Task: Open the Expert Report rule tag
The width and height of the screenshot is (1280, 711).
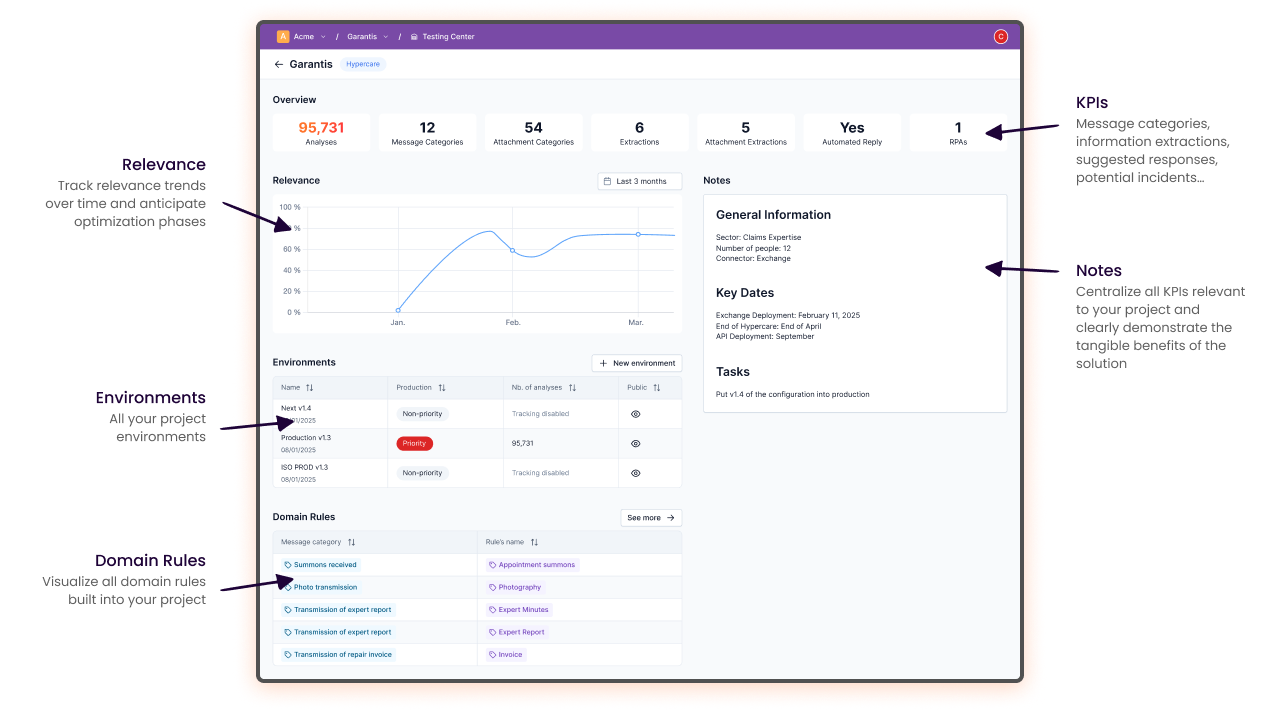Action: point(517,632)
